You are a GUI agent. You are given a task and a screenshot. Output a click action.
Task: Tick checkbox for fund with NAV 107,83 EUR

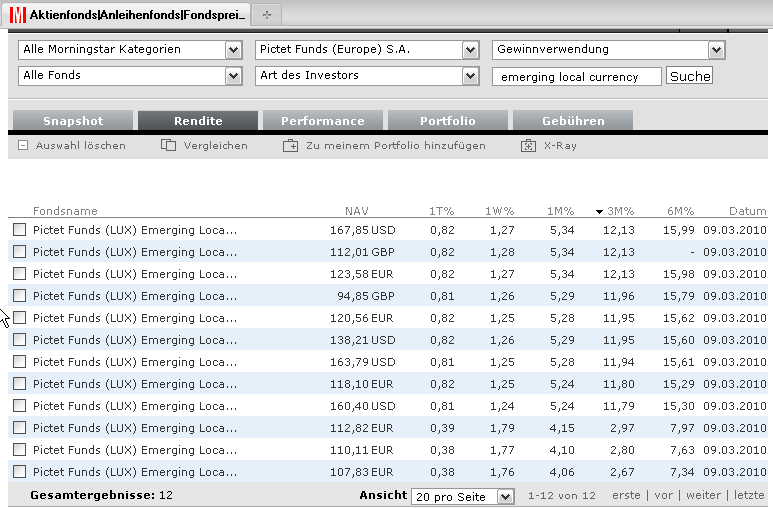pos(19,472)
